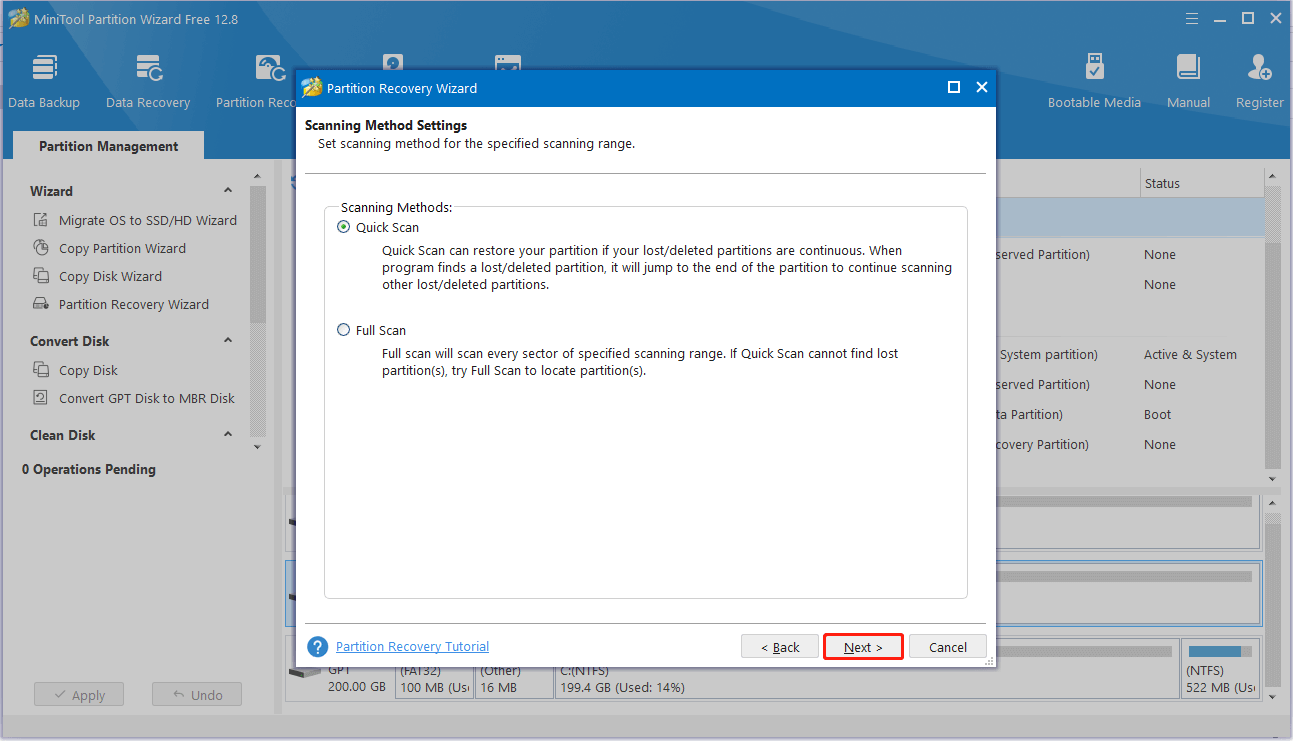This screenshot has height=741, width=1293.
Task: Click the help question mark icon
Action: click(x=317, y=647)
